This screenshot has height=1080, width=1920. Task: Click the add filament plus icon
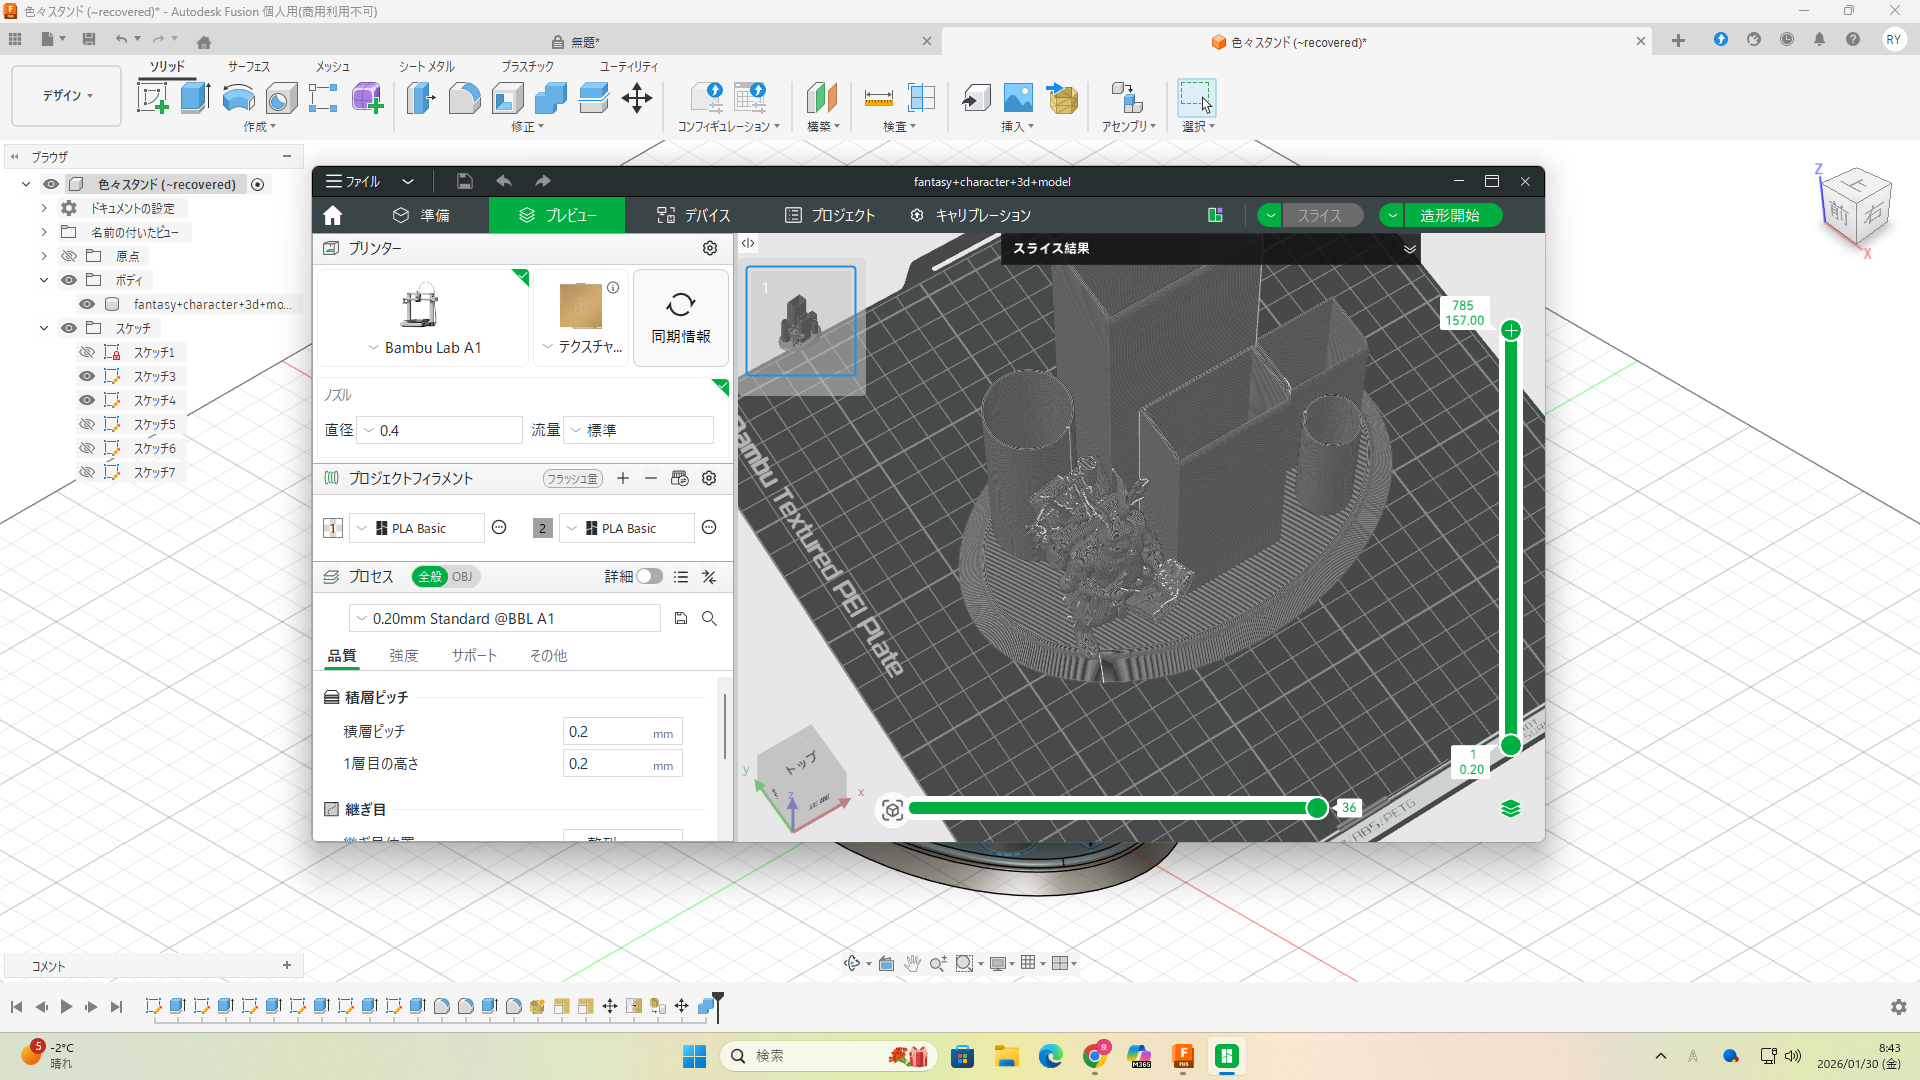[x=623, y=478]
